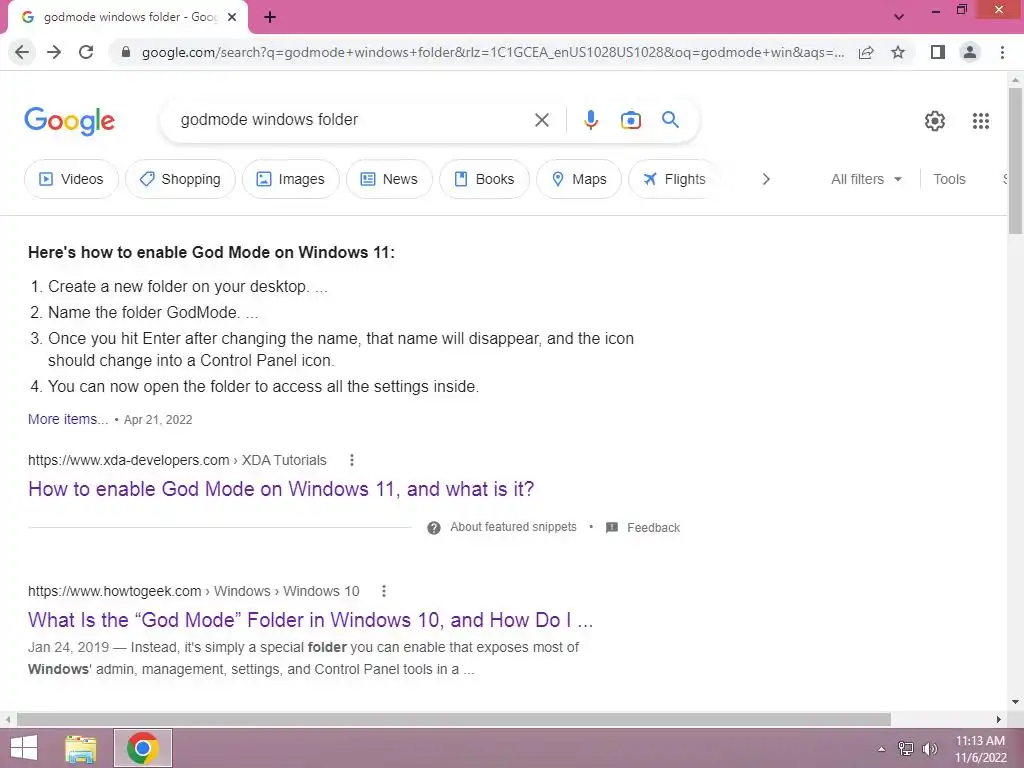Image resolution: width=1024 pixels, height=768 pixels.
Task: Switch to Flights results
Action: pos(674,179)
